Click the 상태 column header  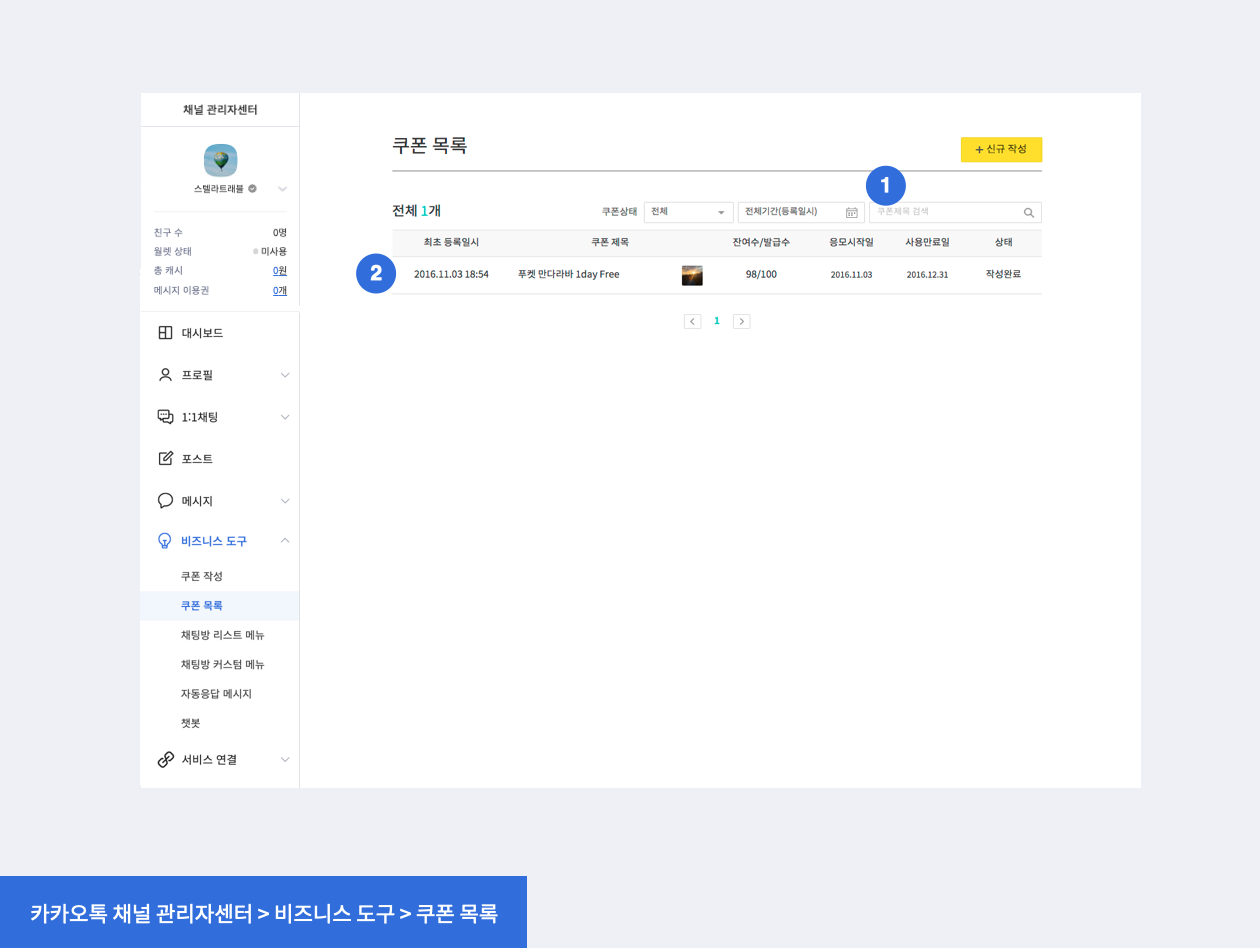click(x=1003, y=242)
